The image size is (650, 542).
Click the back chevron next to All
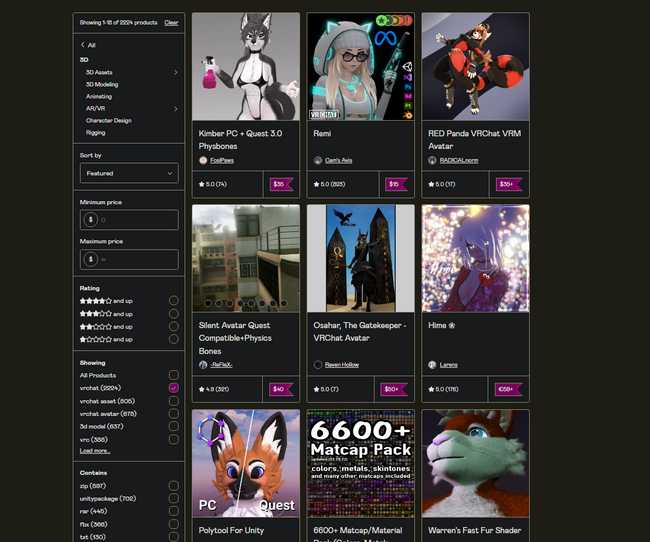(82, 45)
